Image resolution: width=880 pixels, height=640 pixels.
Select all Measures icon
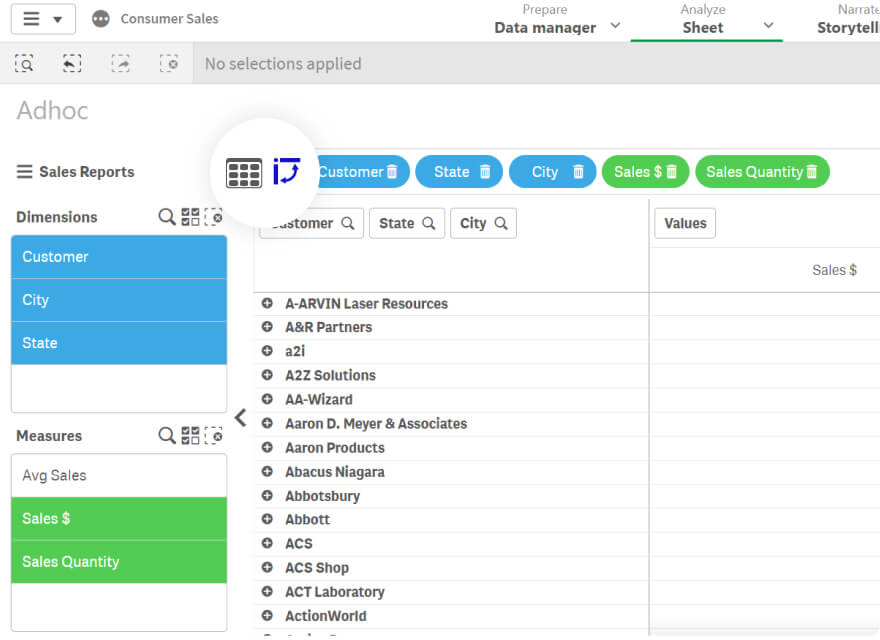tap(190, 435)
